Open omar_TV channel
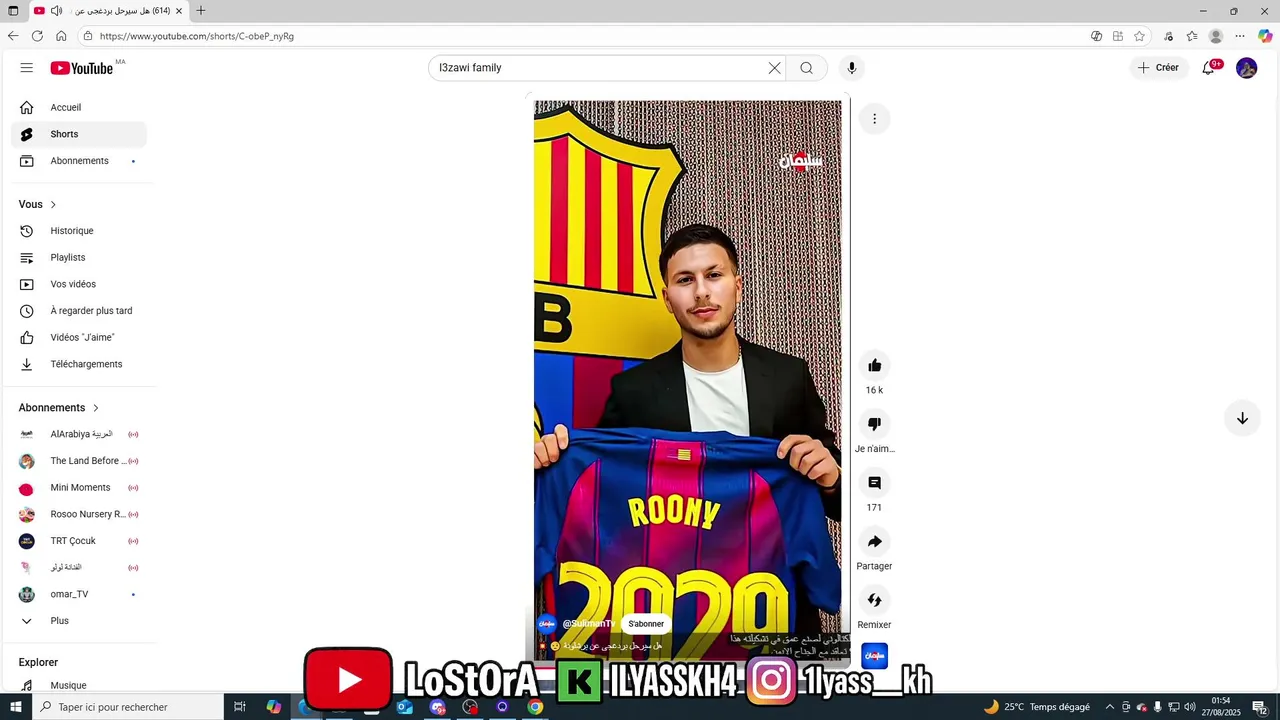The width and height of the screenshot is (1280, 720). pyautogui.click(x=79, y=594)
